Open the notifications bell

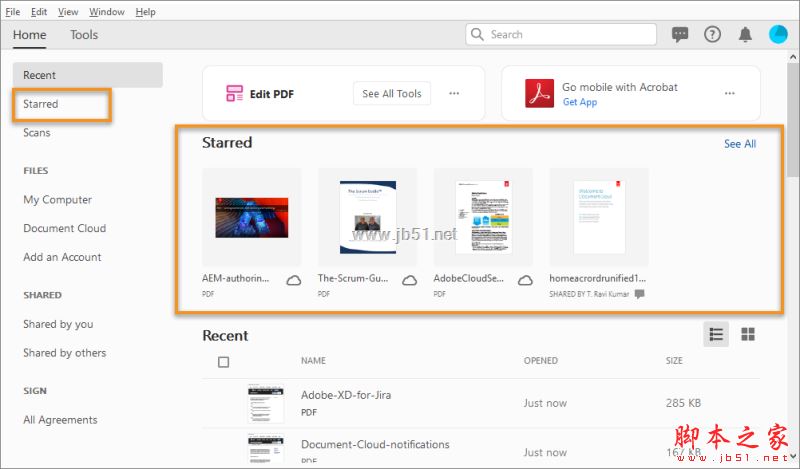click(x=745, y=35)
